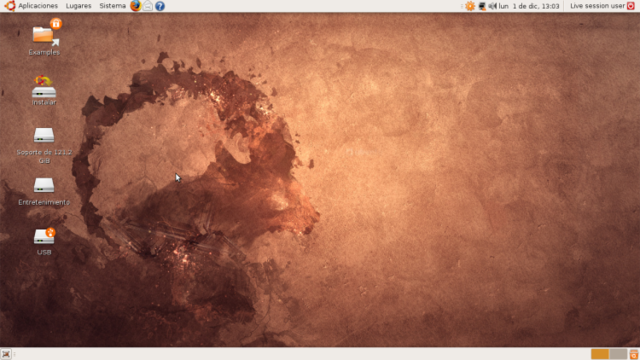This screenshot has width=640, height=360.
Task: Open the mail client envelope icon
Action: (148, 6)
